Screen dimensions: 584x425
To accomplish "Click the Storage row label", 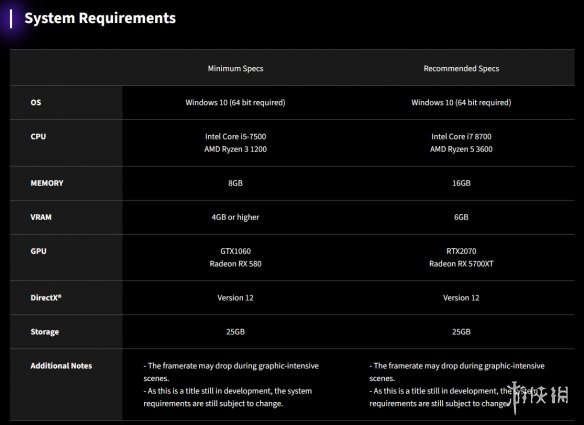I will (45, 332).
